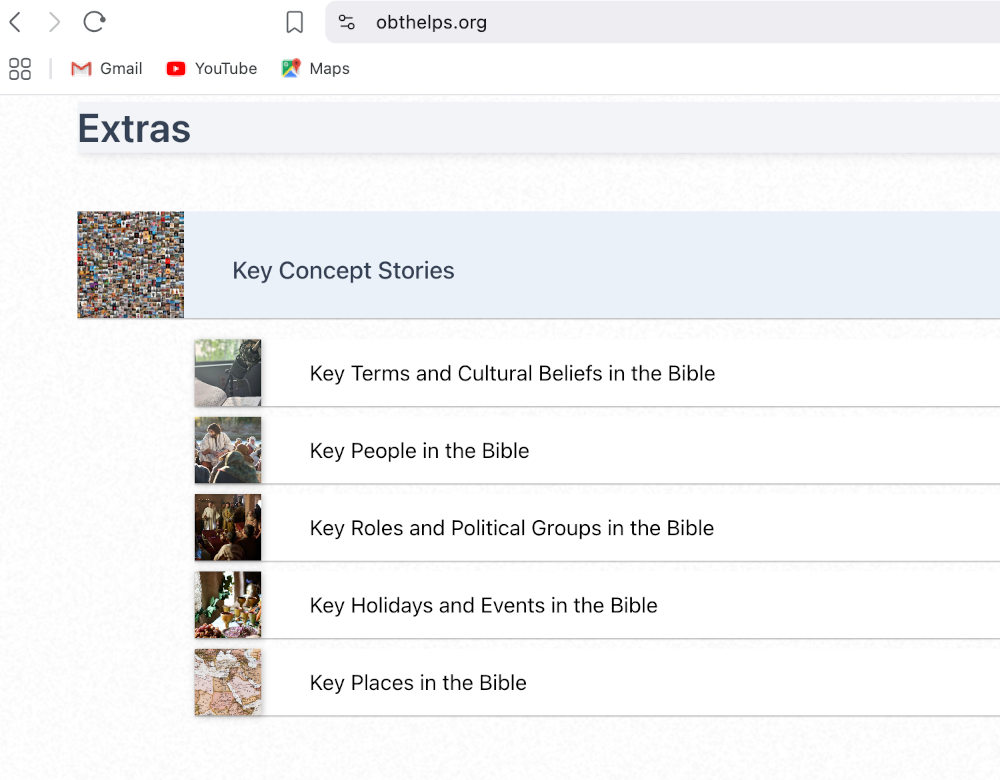Click the obthelps.org address bar

(x=600, y=22)
